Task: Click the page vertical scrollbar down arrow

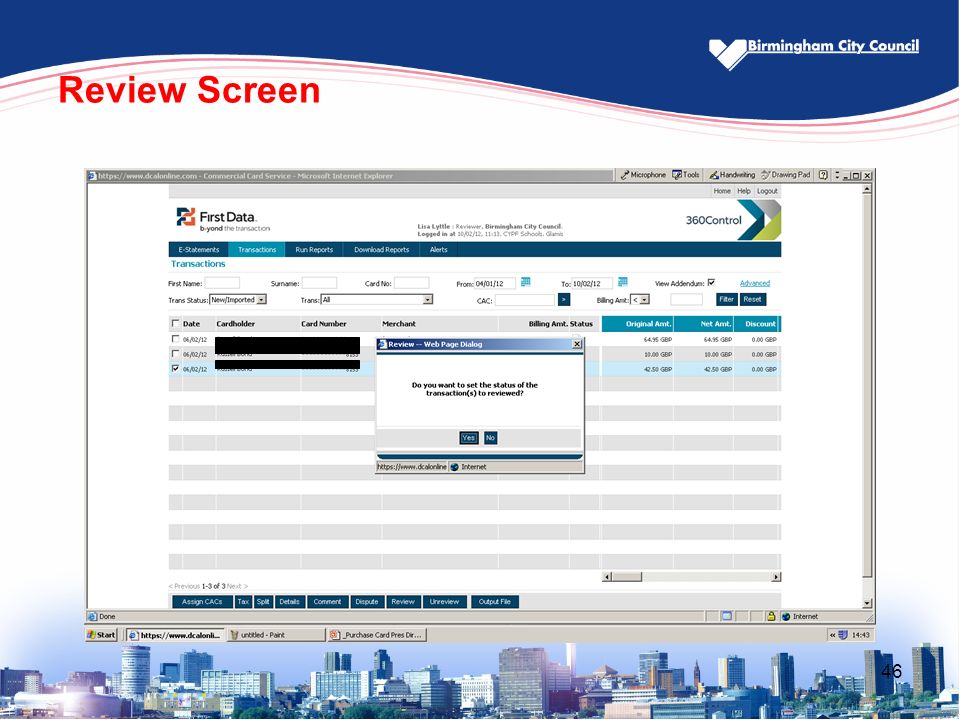Action: (x=867, y=603)
